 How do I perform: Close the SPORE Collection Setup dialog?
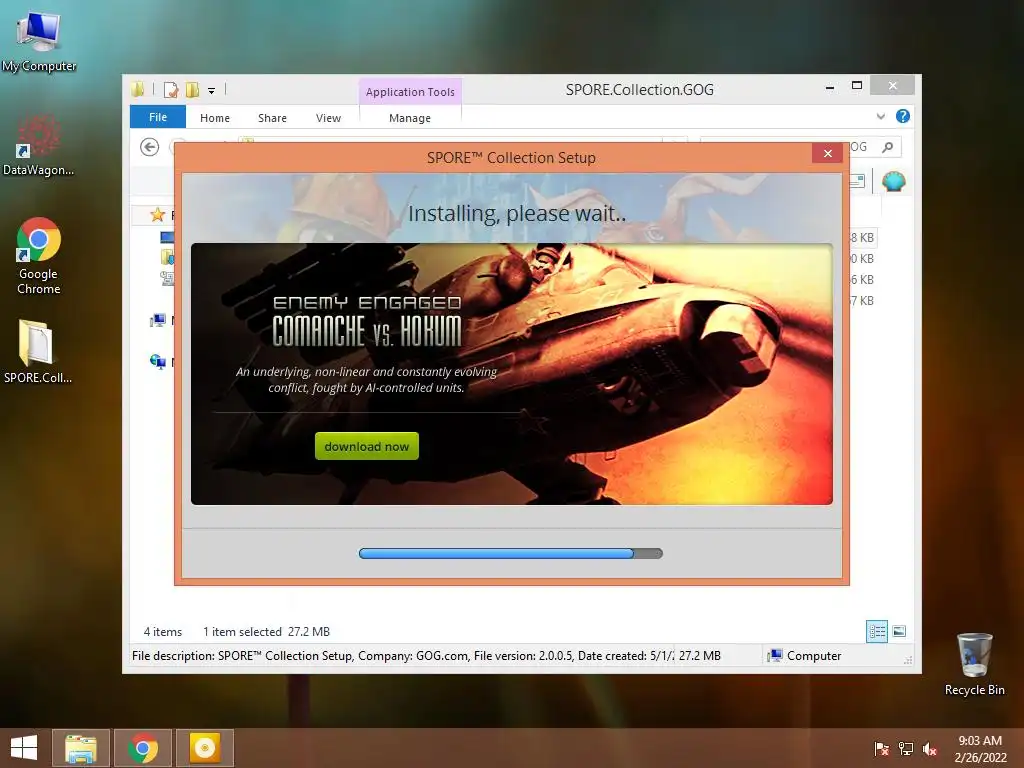pos(827,153)
